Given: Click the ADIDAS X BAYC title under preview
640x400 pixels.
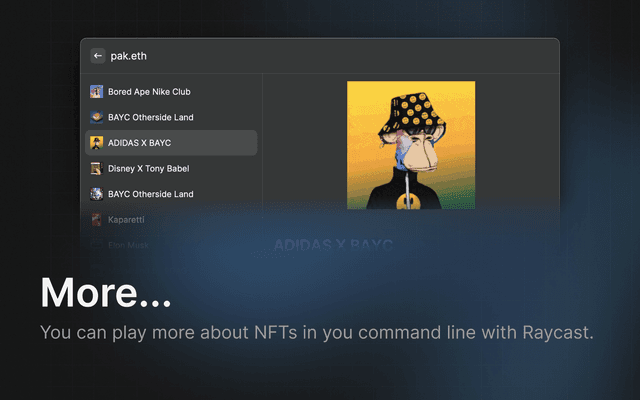Looking at the screenshot, I should (333, 246).
